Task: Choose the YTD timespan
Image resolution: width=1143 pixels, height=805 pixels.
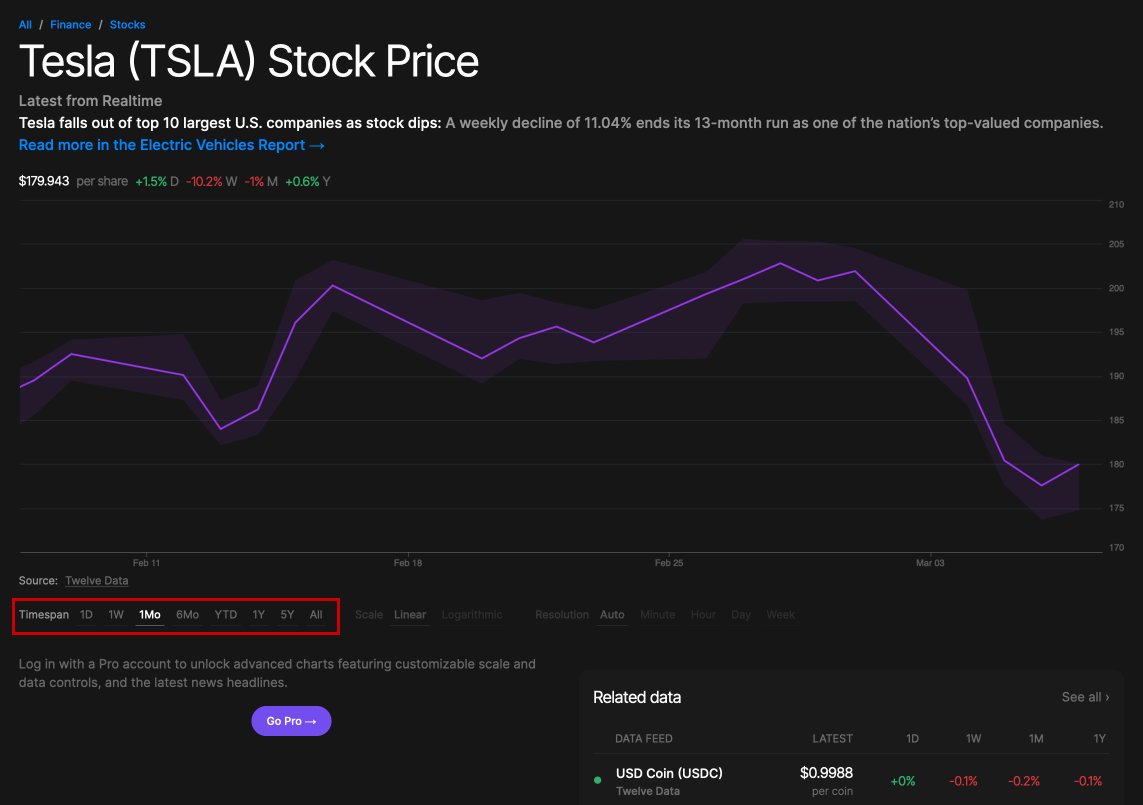Action: (x=225, y=615)
